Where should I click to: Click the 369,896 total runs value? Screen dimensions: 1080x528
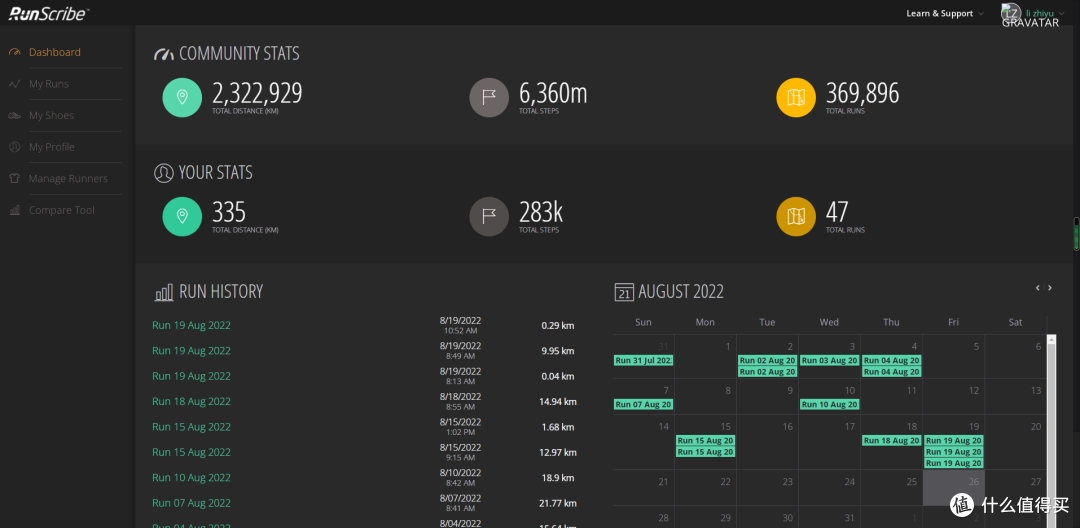pyautogui.click(x=862, y=94)
